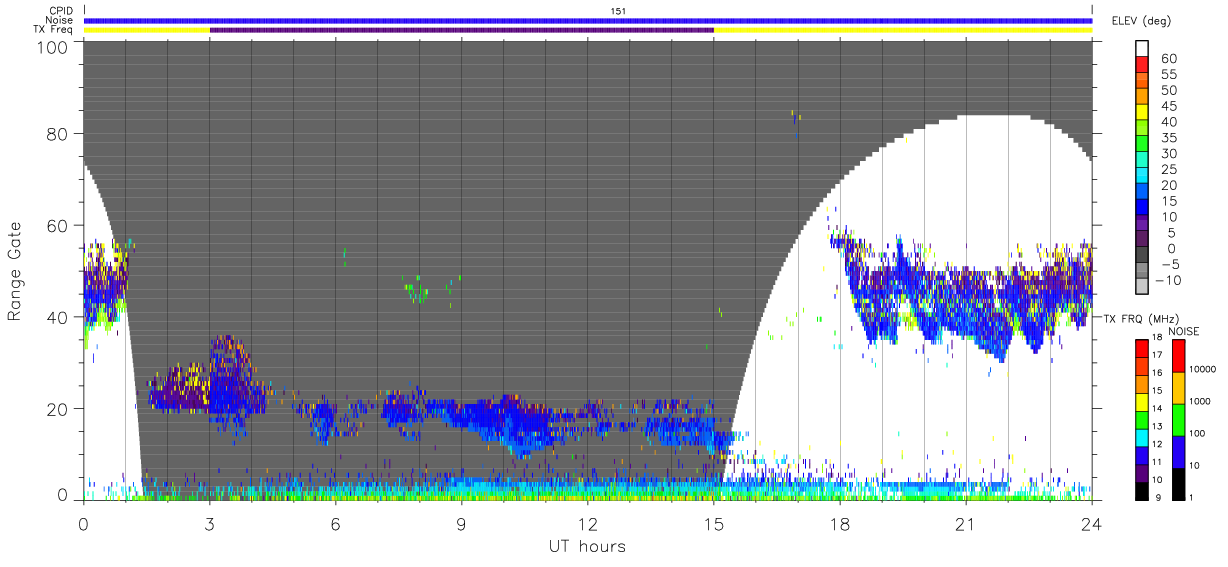This screenshot has width=1228, height=567.
Task: Pick the black bottom swatch of the TX FRQ colorbar
Action: [1142, 492]
